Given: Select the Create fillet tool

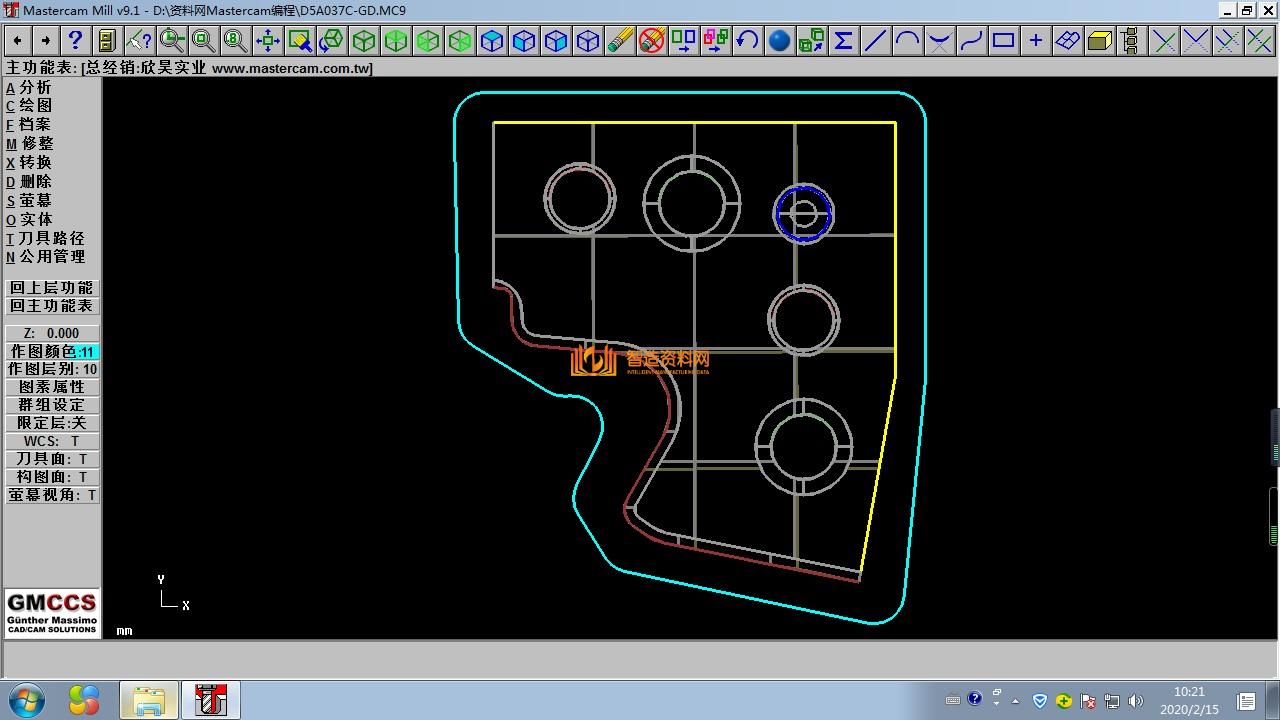Looking at the screenshot, I should tap(939, 40).
